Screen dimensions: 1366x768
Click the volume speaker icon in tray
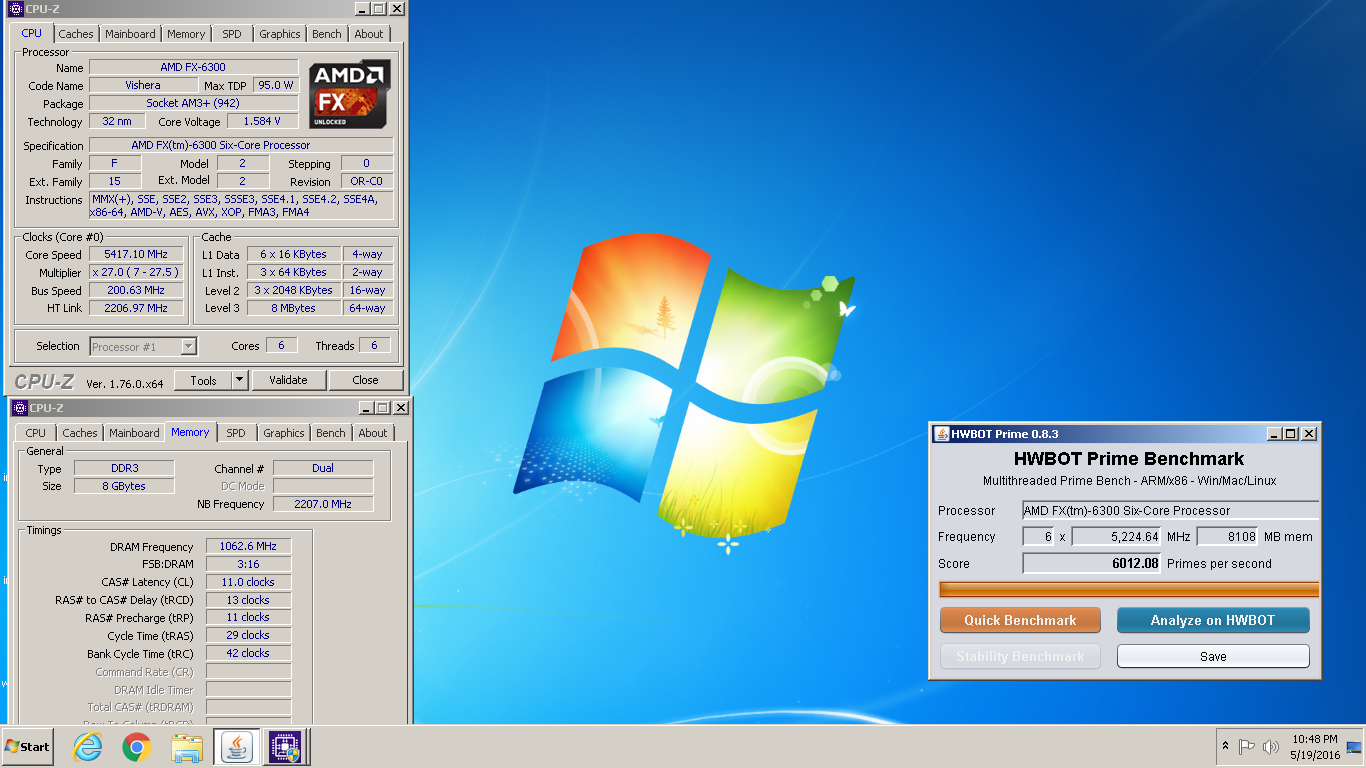(x=1271, y=747)
